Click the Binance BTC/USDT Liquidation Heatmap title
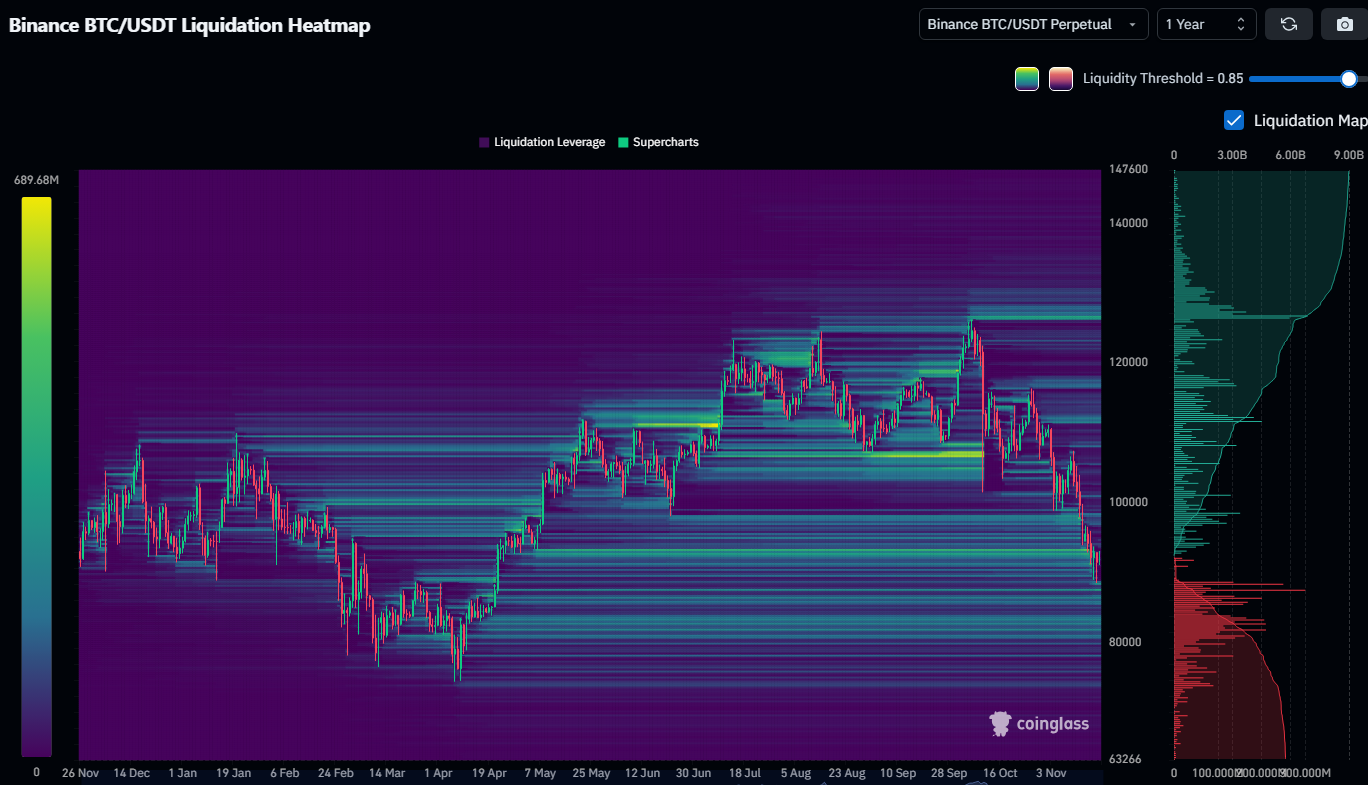Viewport: 1368px width, 785px height. [x=190, y=25]
